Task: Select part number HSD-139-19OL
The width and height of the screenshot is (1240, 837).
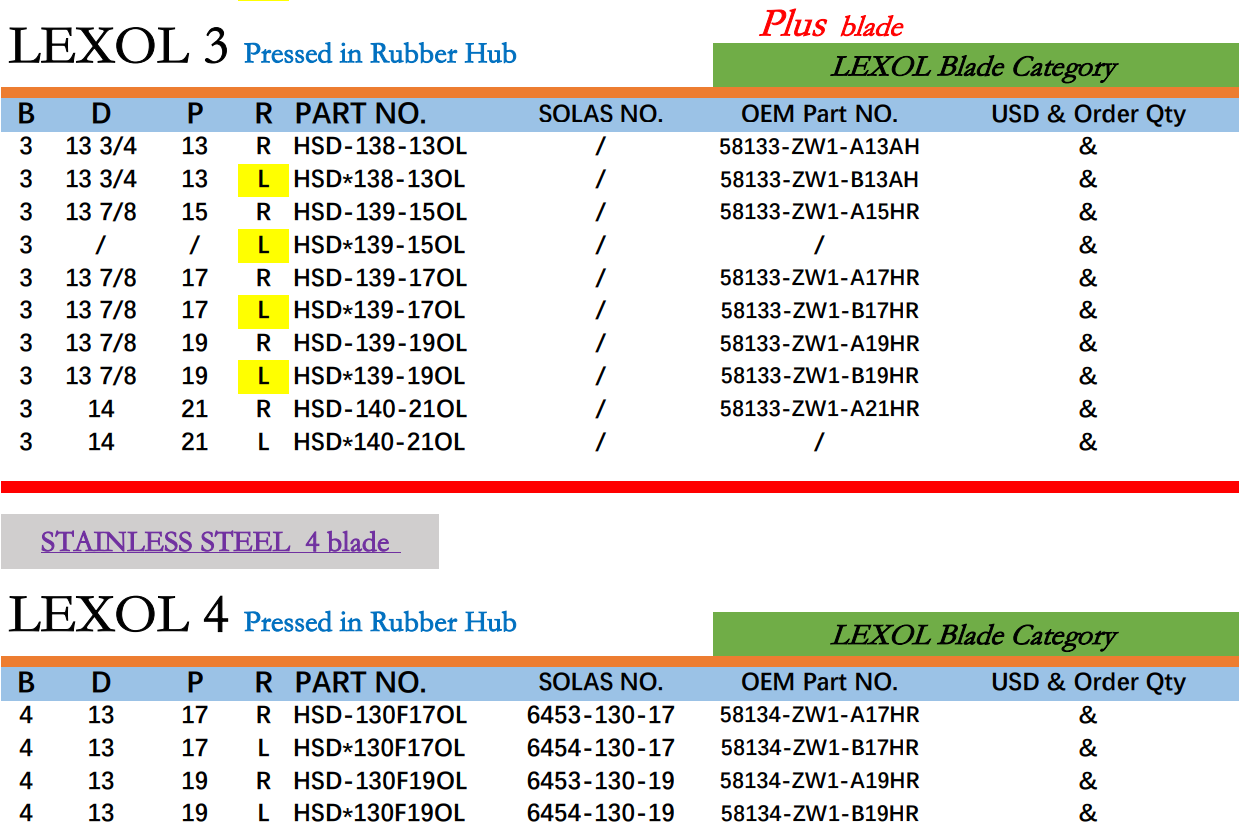Action: coord(380,343)
